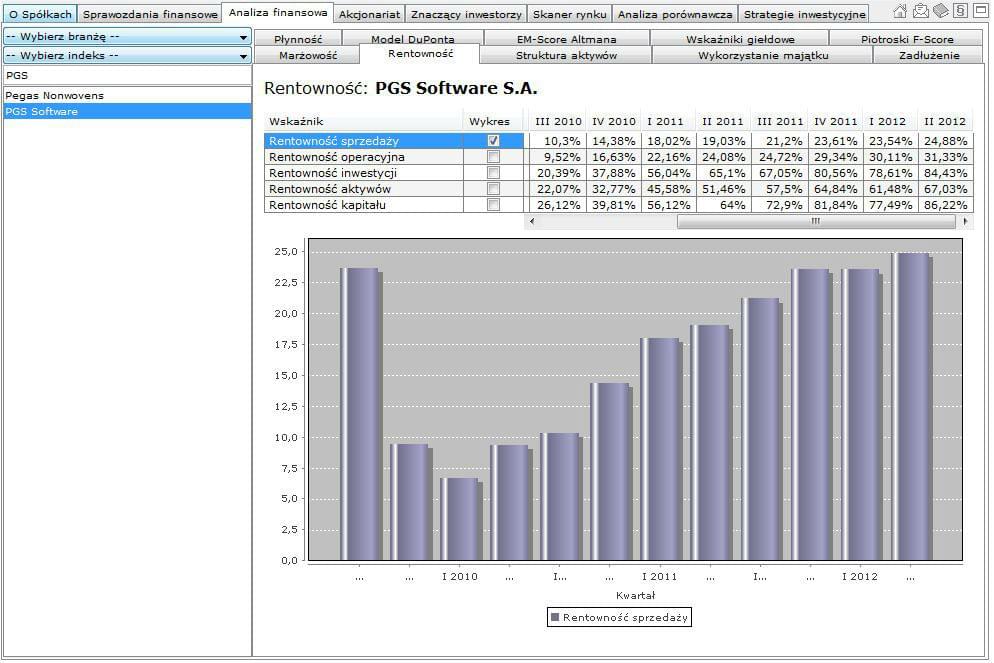
Task: Select the Wskaźniki giełdowe sub-tab
Action: tap(740, 39)
